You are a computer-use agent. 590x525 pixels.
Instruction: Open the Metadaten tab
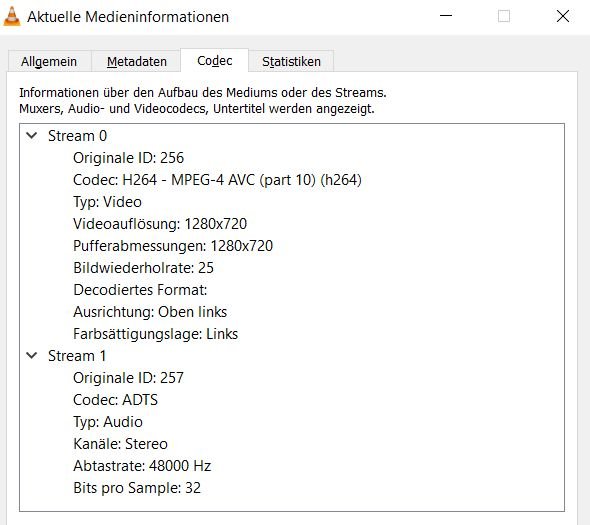coord(137,61)
